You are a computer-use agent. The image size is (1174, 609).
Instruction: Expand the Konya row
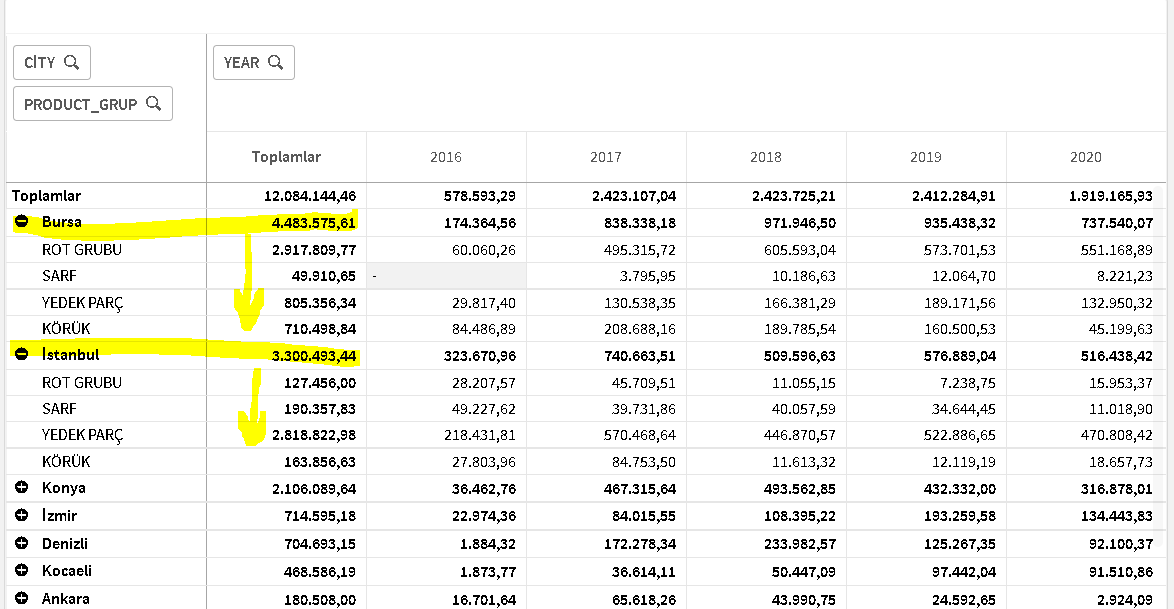[x=22, y=488]
